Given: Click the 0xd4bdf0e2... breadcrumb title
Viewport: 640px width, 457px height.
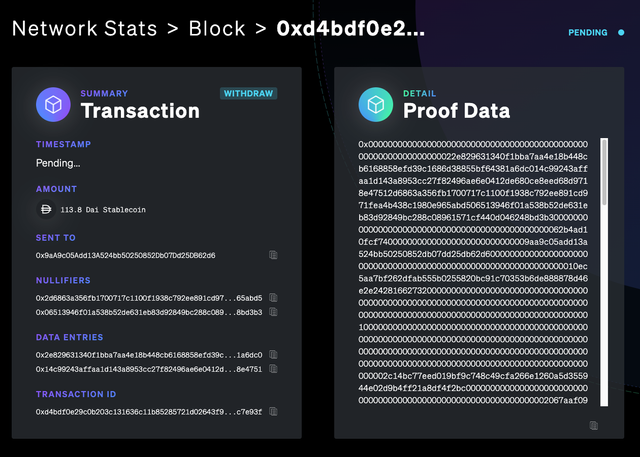Looking at the screenshot, I should tap(351, 29).
